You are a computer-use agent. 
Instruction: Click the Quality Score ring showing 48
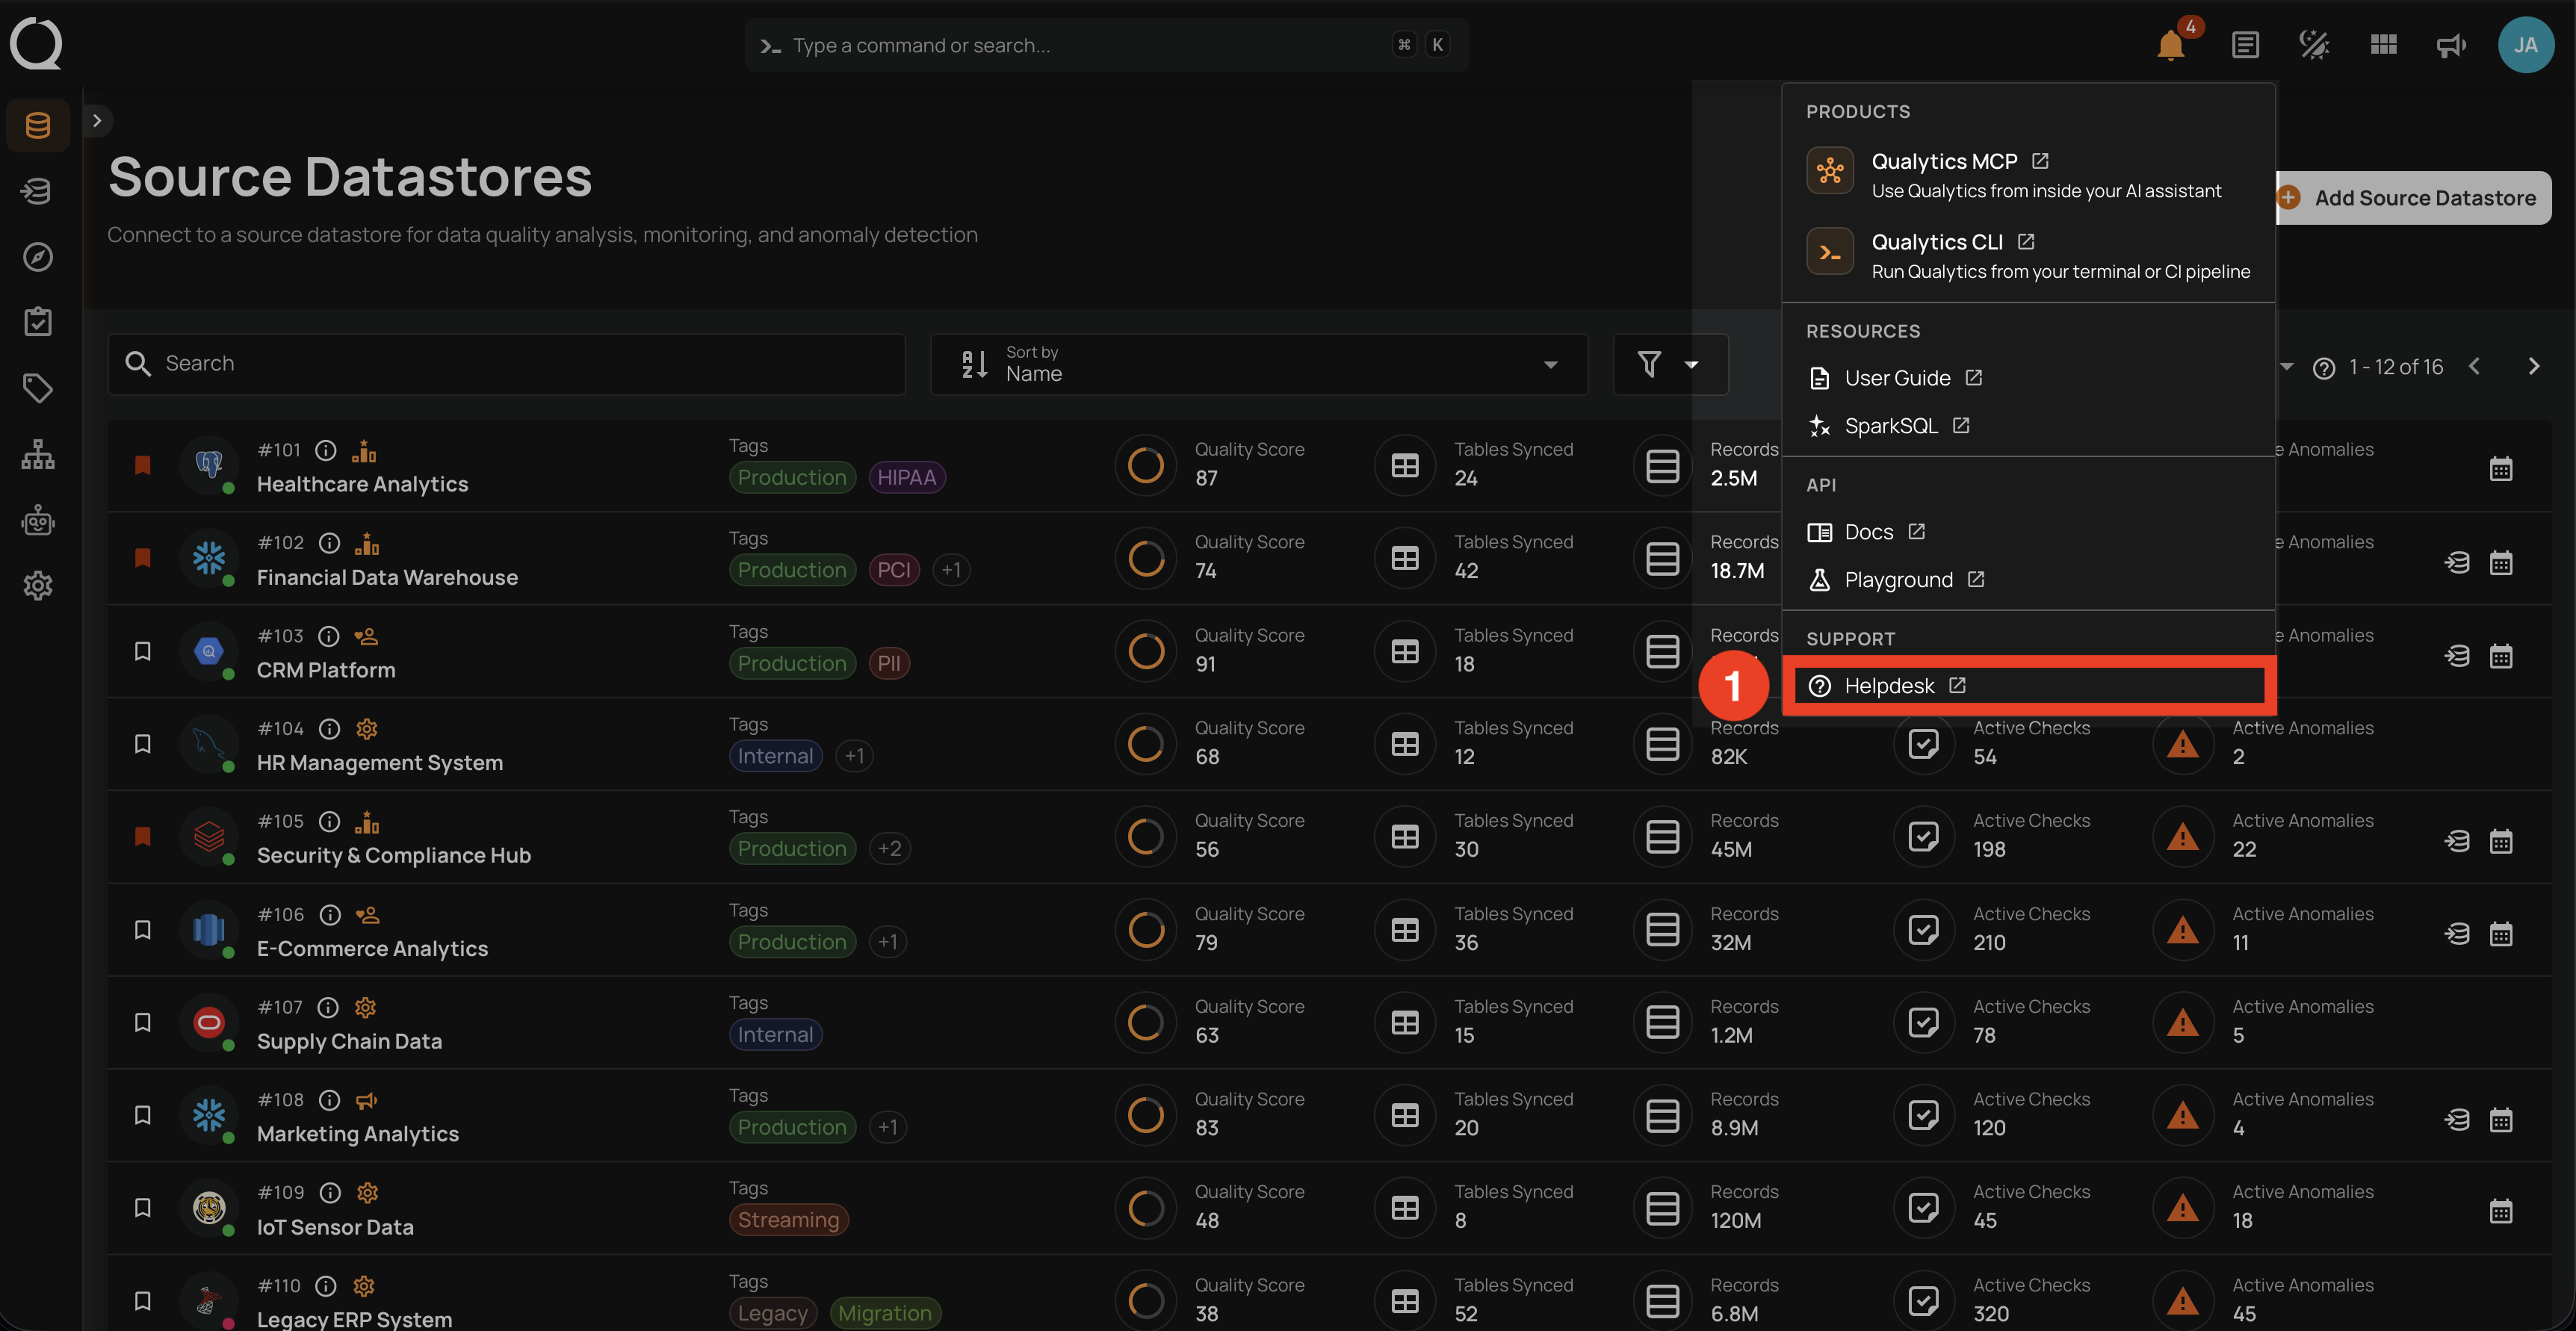pyautogui.click(x=1145, y=1208)
